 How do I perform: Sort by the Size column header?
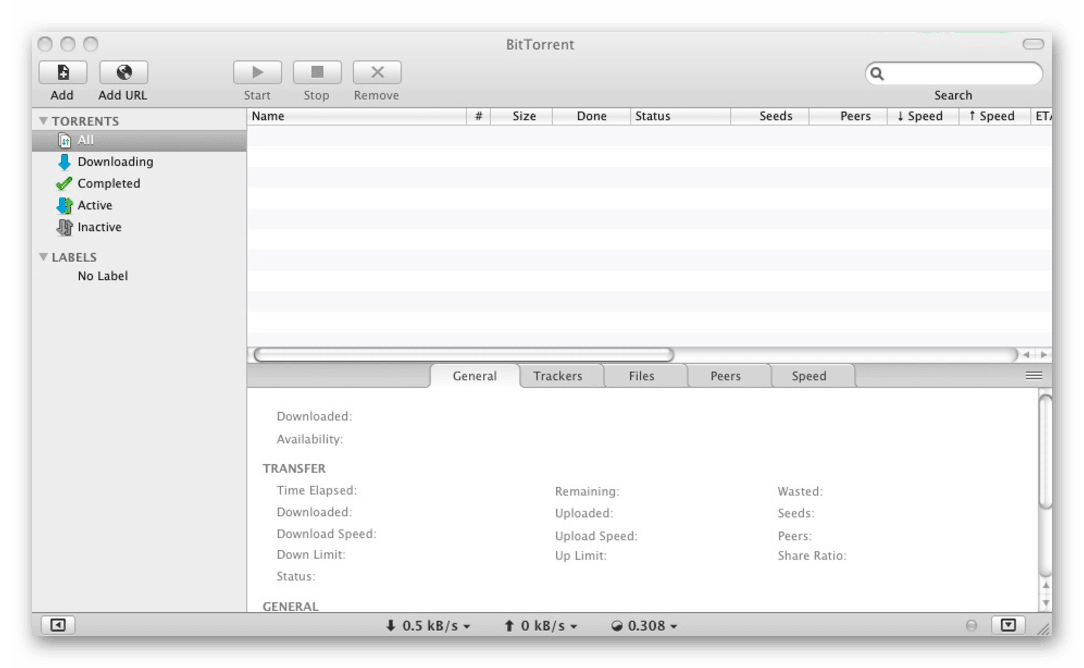pos(522,116)
